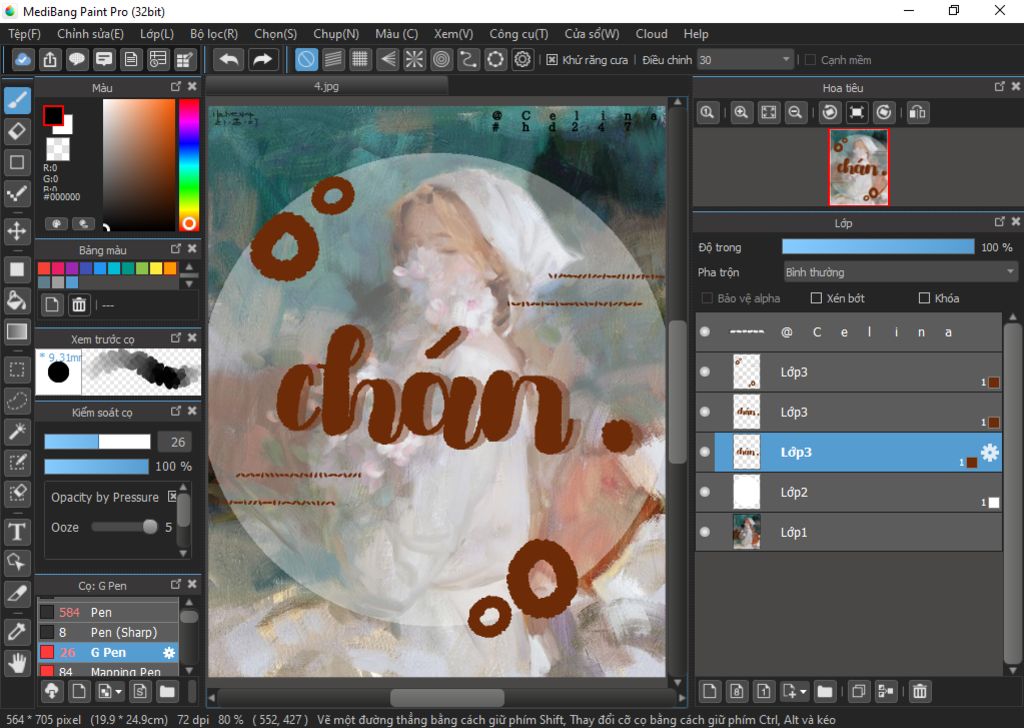Select the Magic Wand tool
Image resolution: width=1024 pixels, height=728 pixels.
tap(17, 431)
